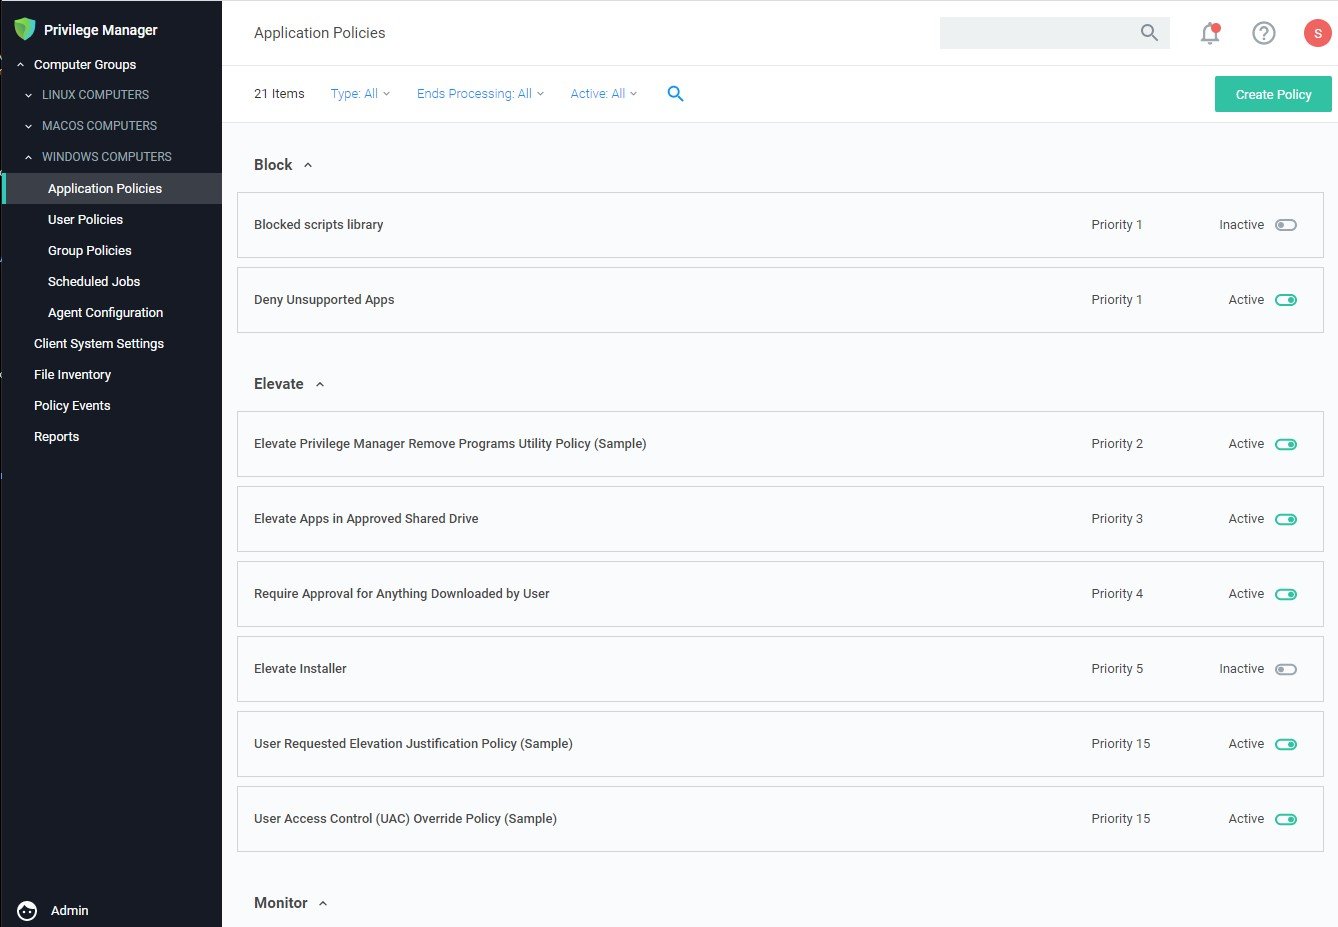
Task: Open the Active: All filter dropdown
Action: click(603, 94)
